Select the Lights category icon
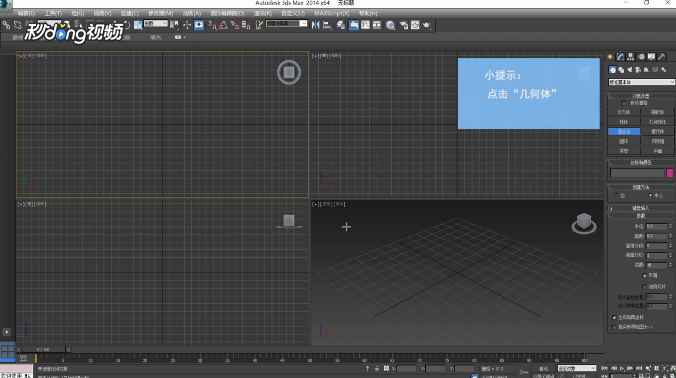This screenshot has height=378, width=676. pos(629,70)
